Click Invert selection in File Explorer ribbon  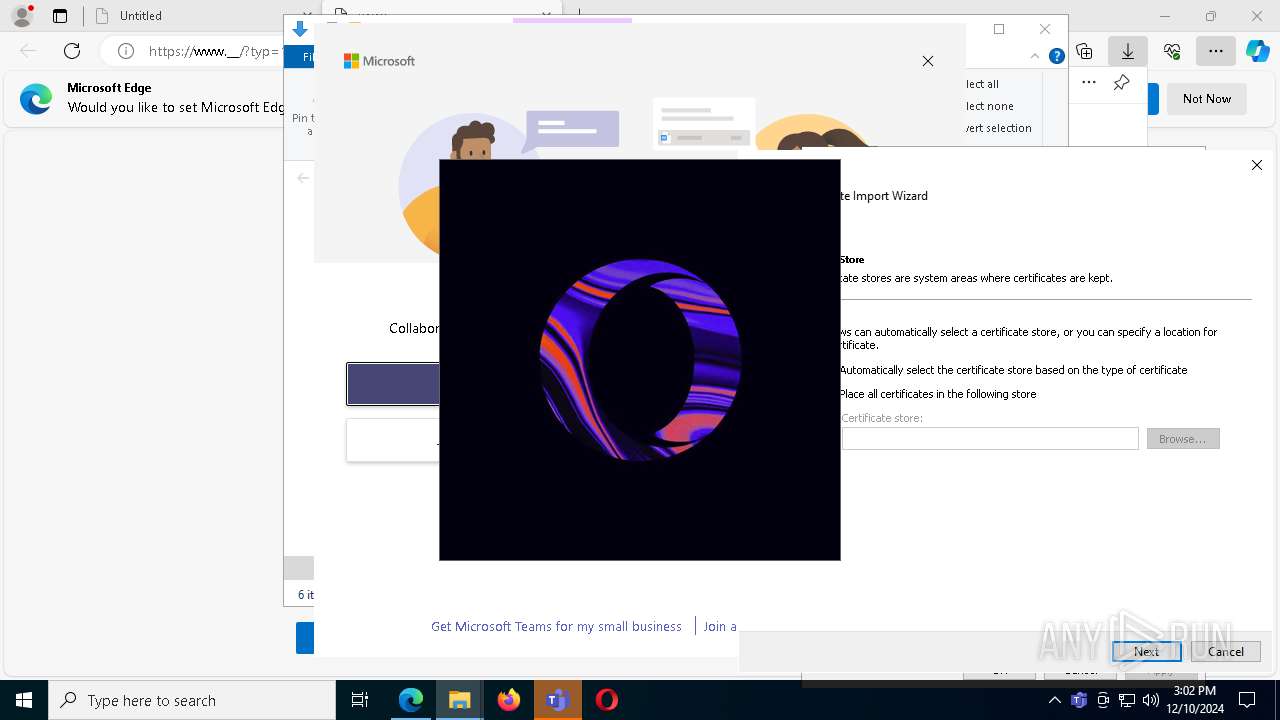[x=998, y=128]
